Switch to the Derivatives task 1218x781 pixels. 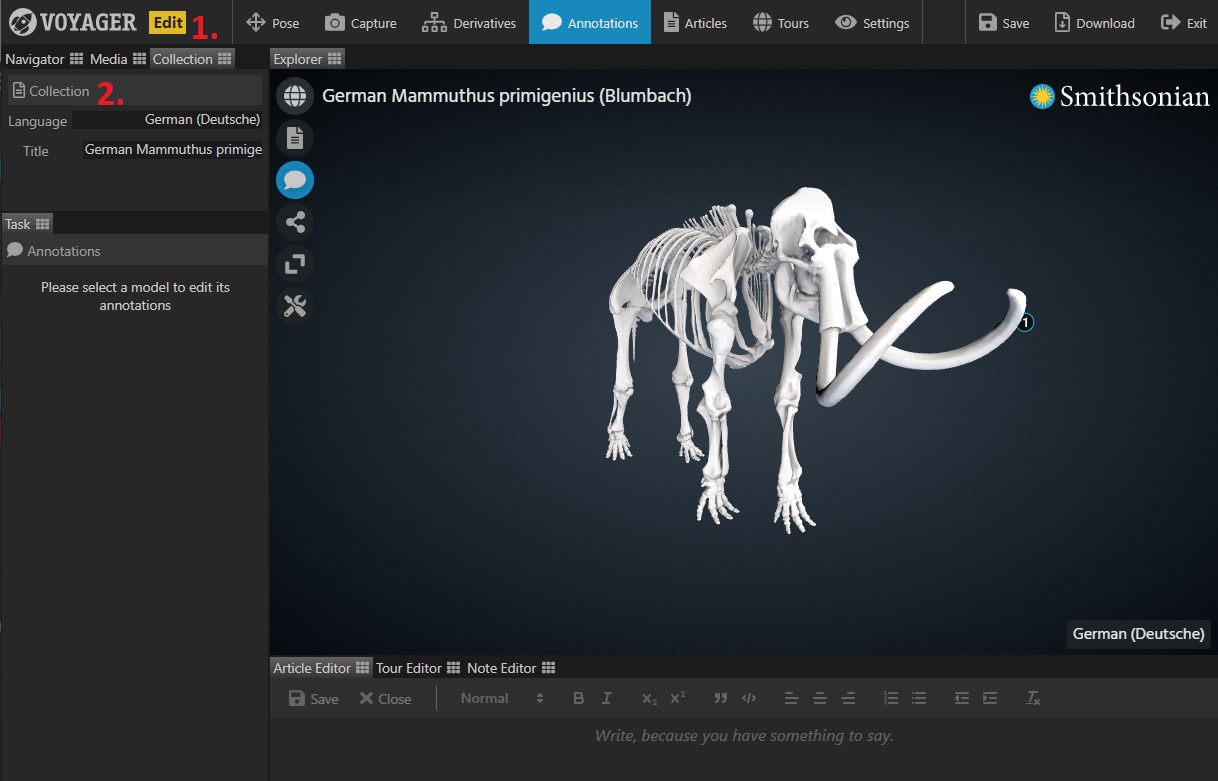pos(469,23)
